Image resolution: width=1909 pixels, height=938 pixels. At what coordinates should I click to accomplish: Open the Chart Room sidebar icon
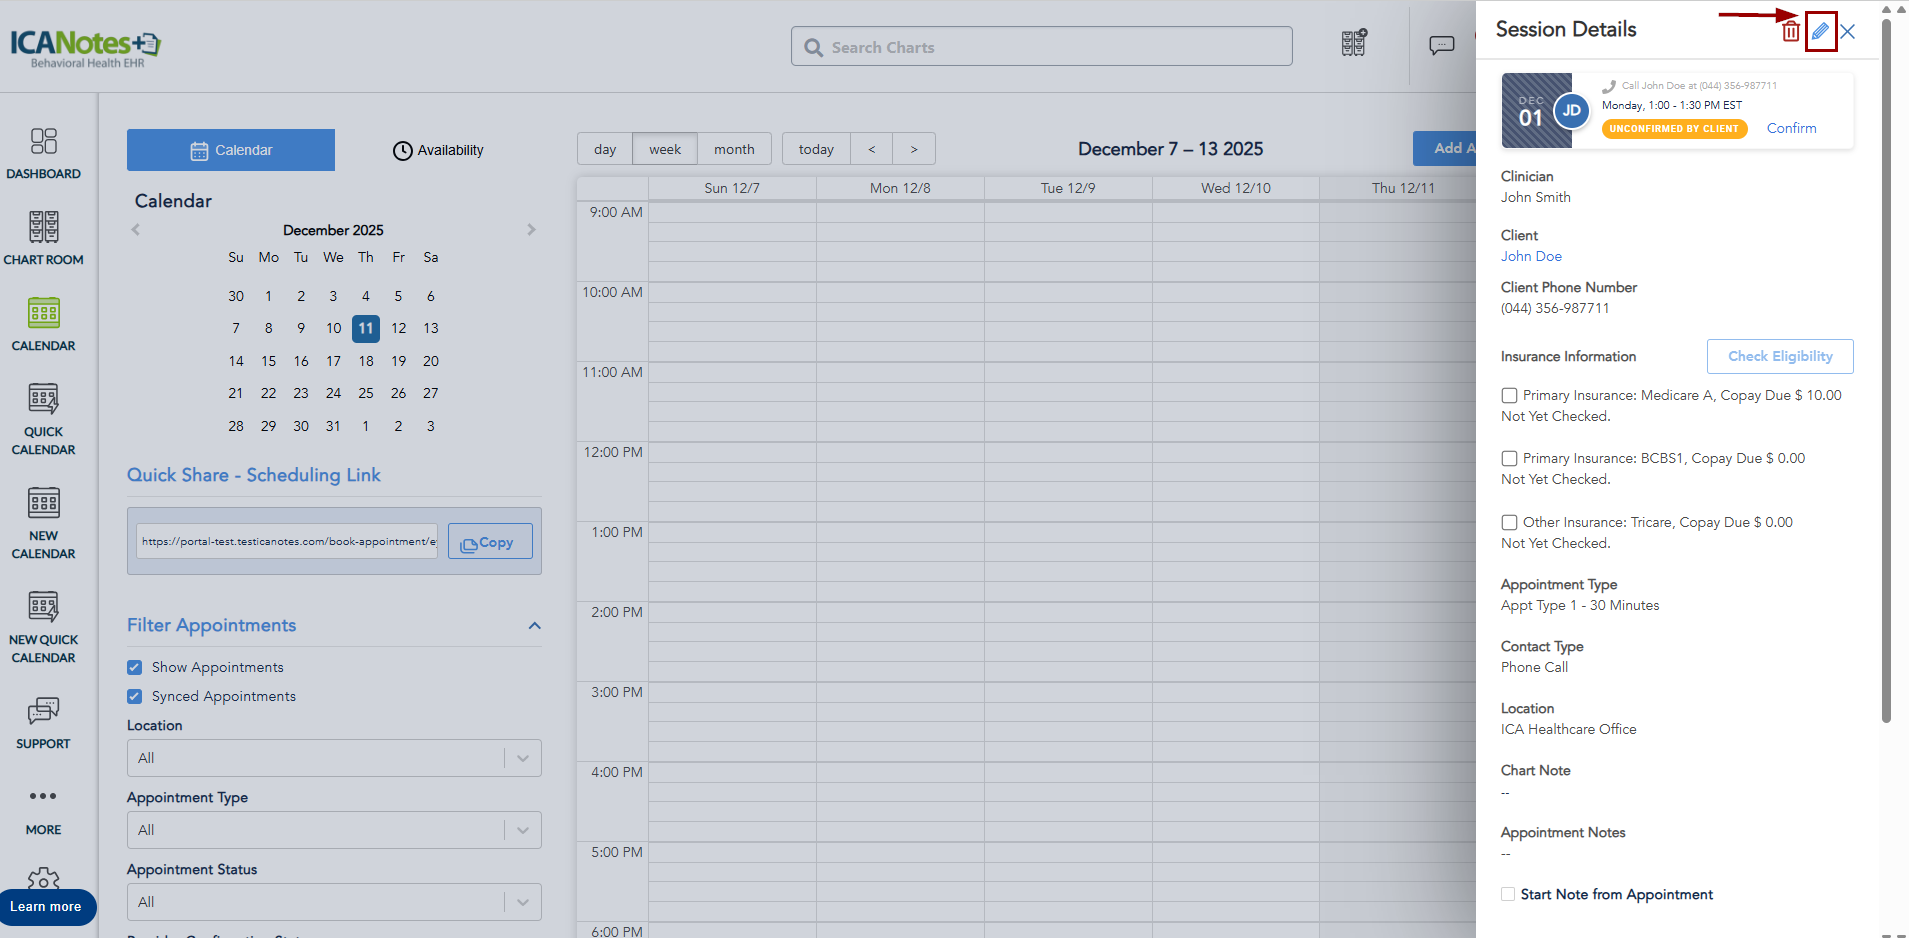click(43, 238)
